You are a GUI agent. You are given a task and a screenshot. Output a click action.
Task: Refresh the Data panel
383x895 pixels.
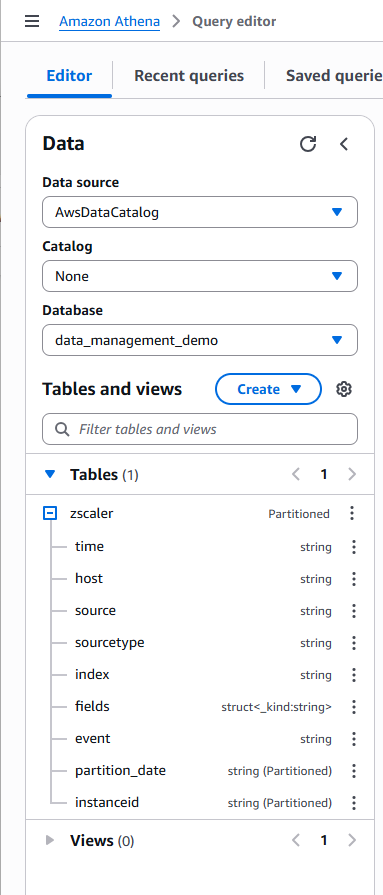click(308, 144)
